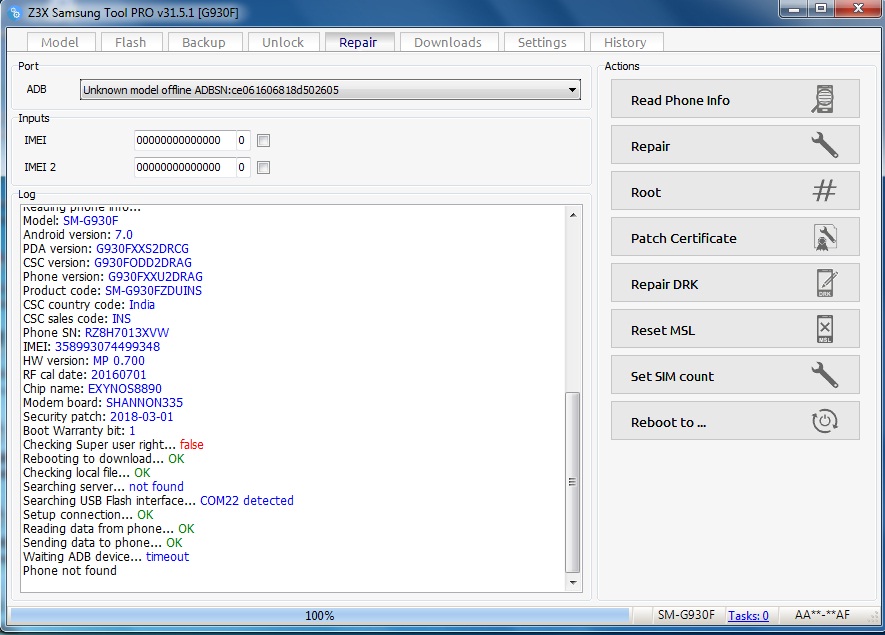
Task: Click the Reset MSL phone icon
Action: coord(825,329)
